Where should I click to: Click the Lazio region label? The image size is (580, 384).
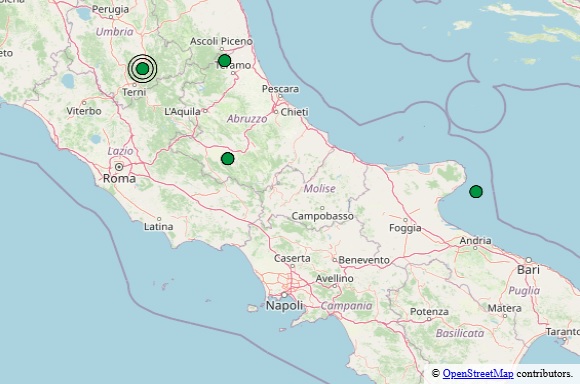120,151
